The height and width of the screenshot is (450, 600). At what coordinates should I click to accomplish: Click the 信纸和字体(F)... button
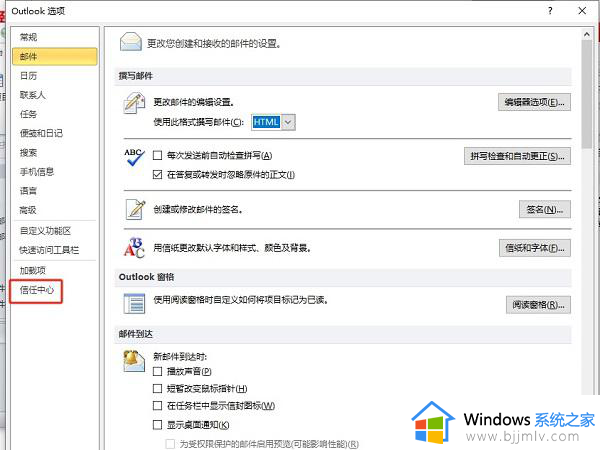click(535, 248)
